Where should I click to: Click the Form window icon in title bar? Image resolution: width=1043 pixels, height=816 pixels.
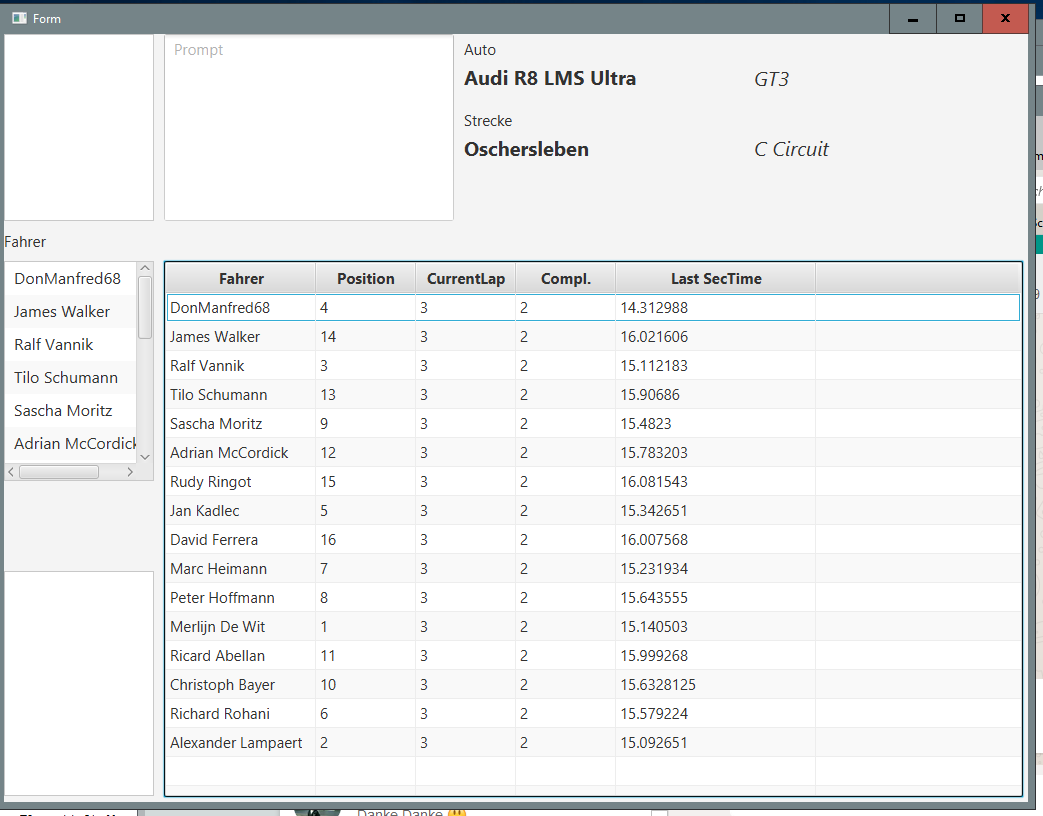coord(18,18)
